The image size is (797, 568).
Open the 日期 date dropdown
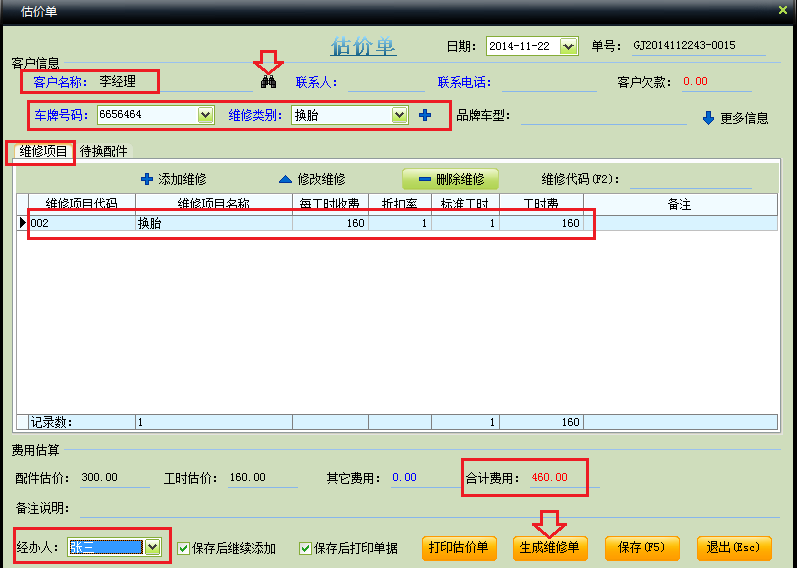click(568, 46)
